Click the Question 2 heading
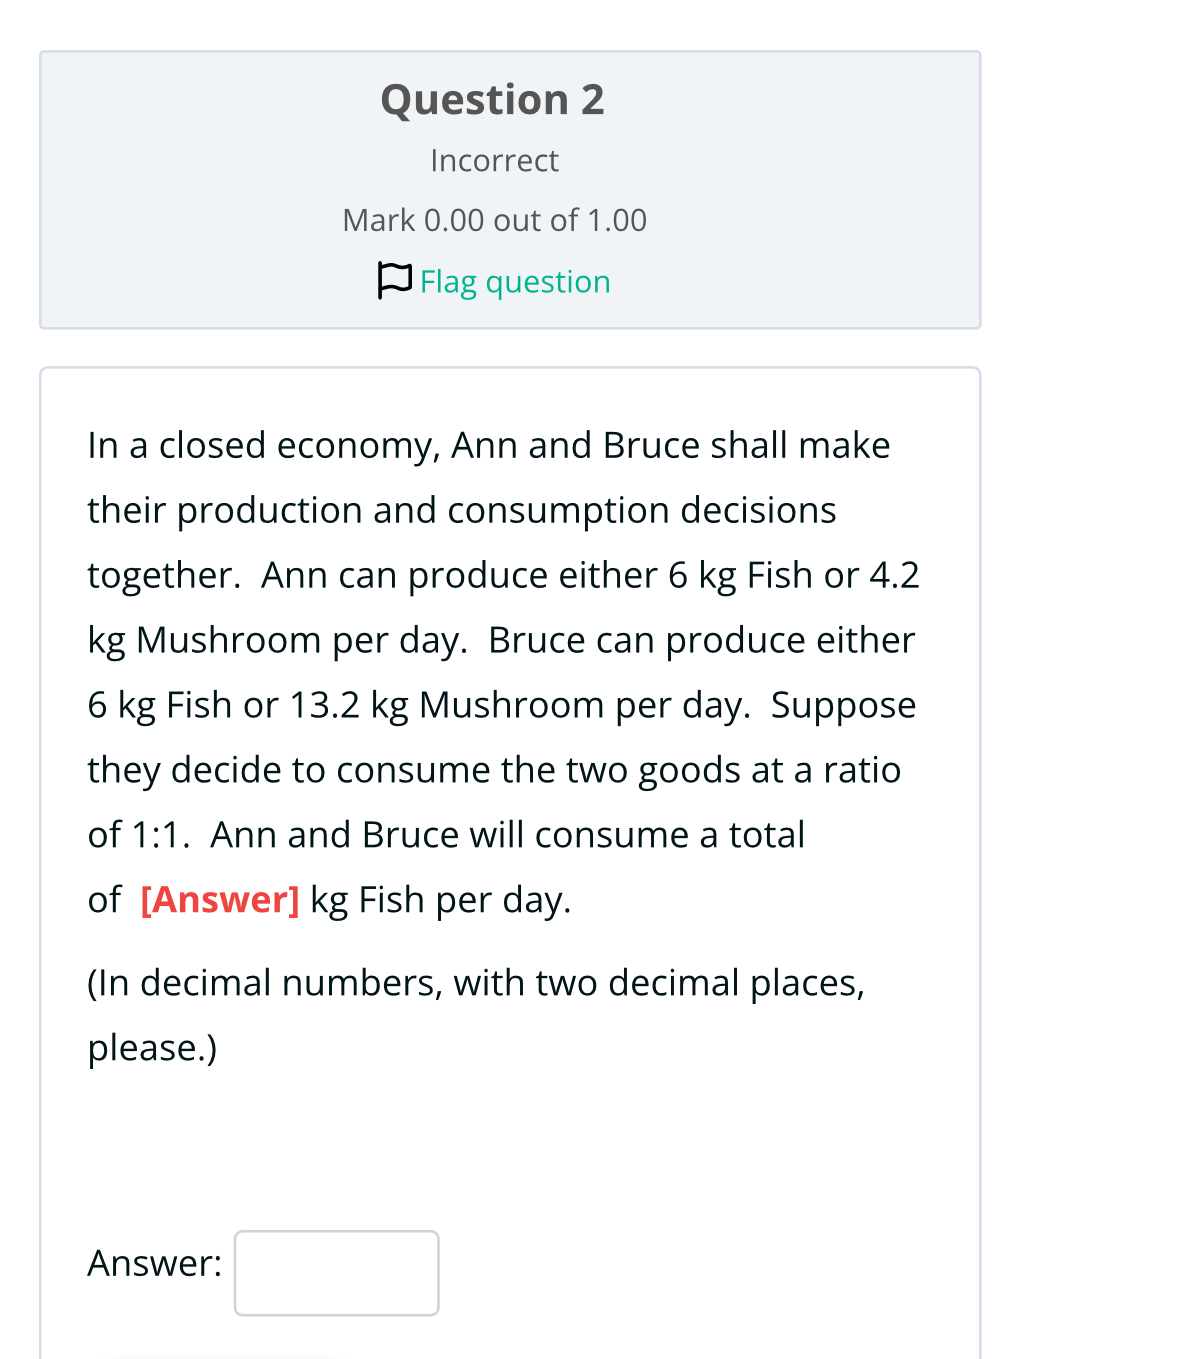Screen dimensions: 1179x1359 [x=492, y=100]
